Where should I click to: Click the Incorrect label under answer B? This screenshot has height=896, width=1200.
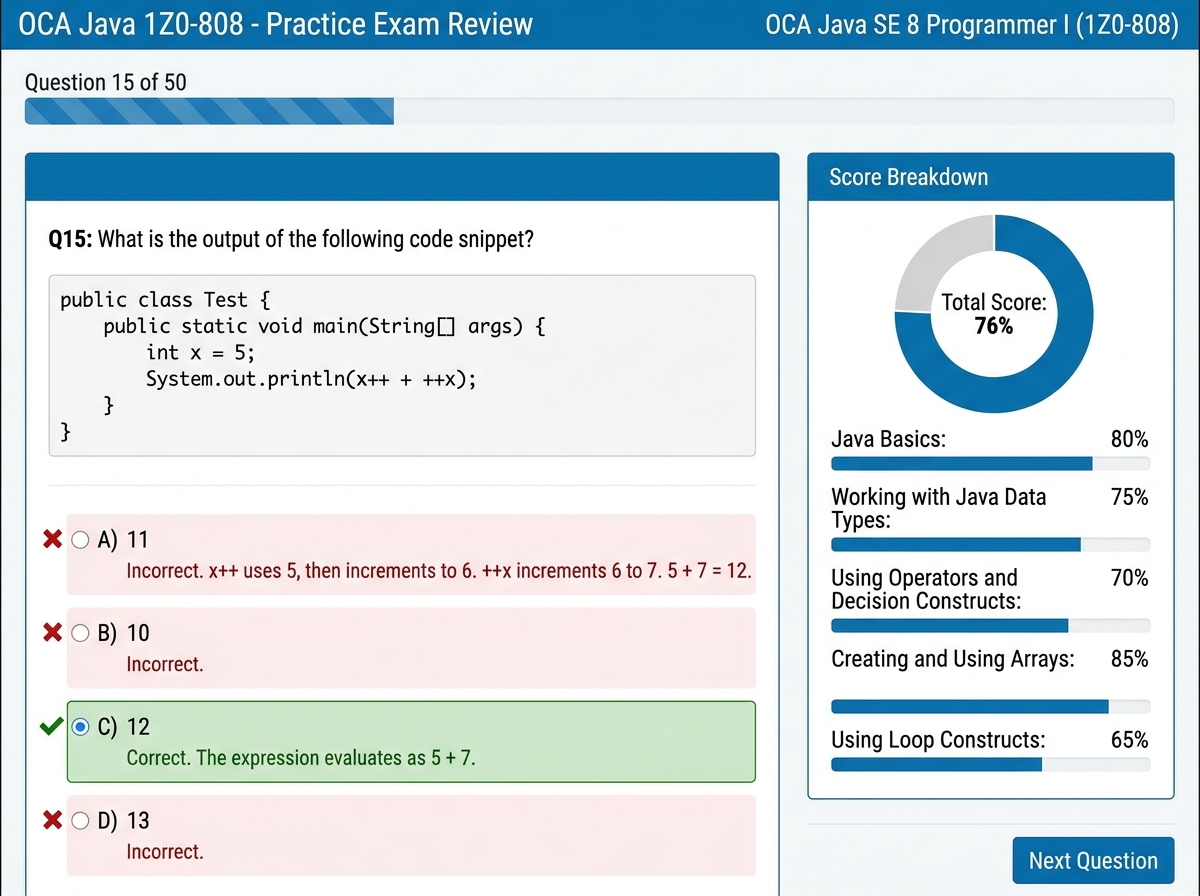pos(165,664)
